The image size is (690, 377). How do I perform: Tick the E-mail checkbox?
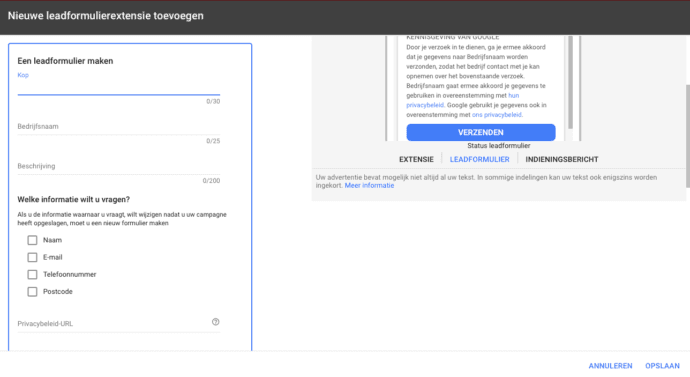tap(32, 257)
